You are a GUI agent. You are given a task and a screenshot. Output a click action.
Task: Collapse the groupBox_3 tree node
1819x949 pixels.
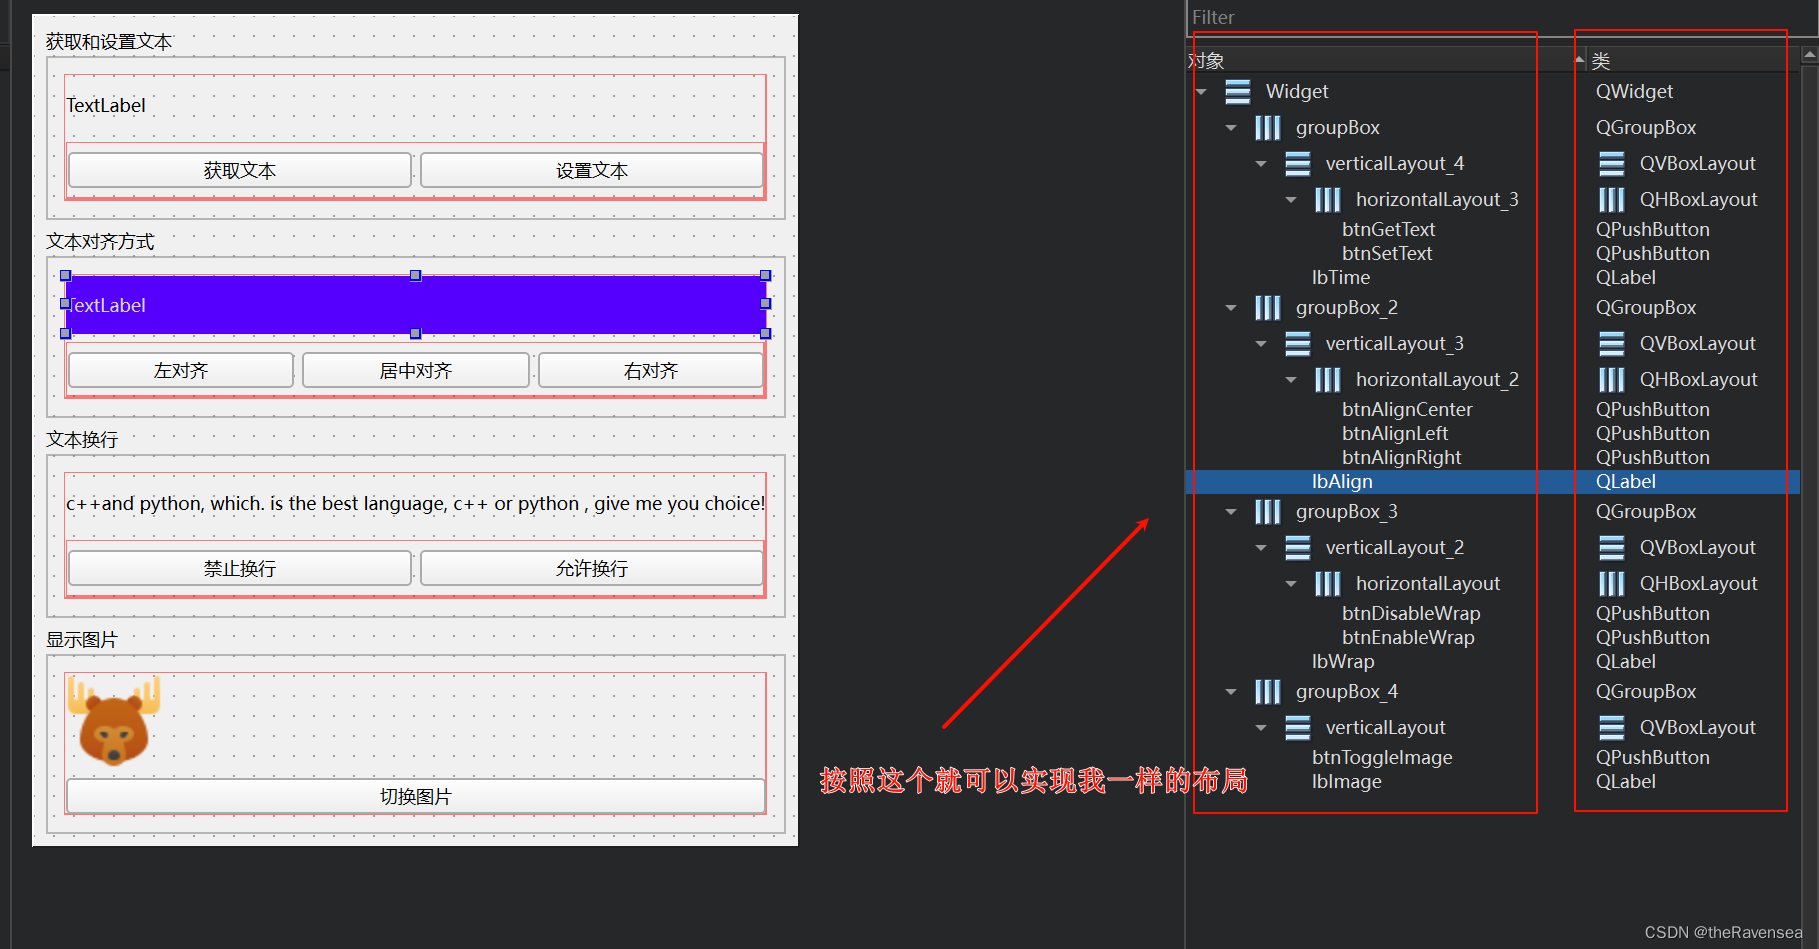(1231, 512)
